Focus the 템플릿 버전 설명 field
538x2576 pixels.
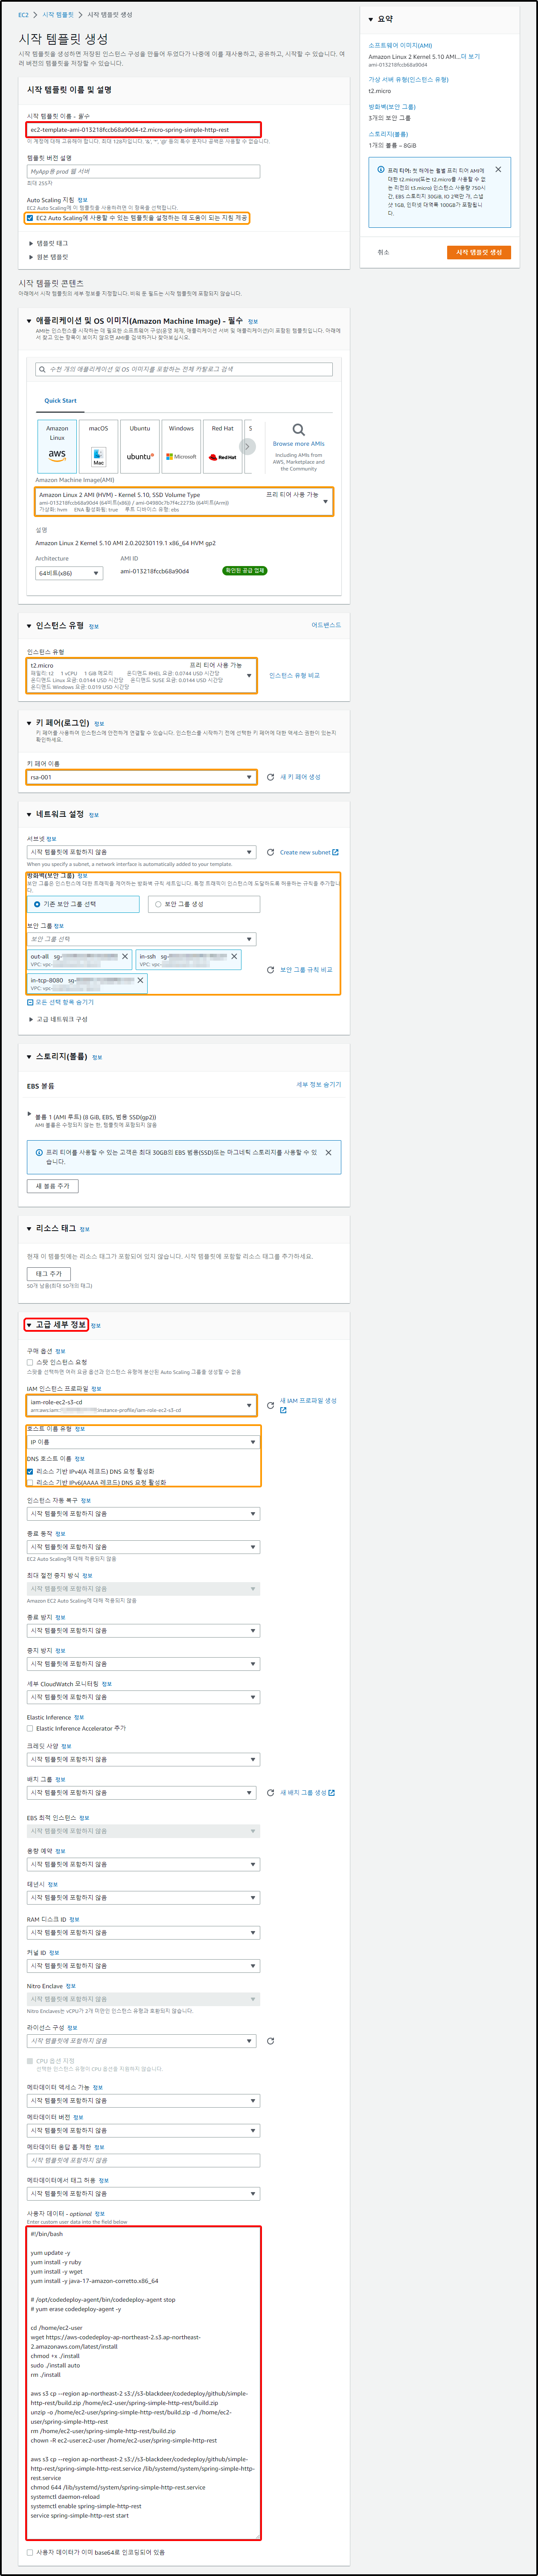coord(143,172)
